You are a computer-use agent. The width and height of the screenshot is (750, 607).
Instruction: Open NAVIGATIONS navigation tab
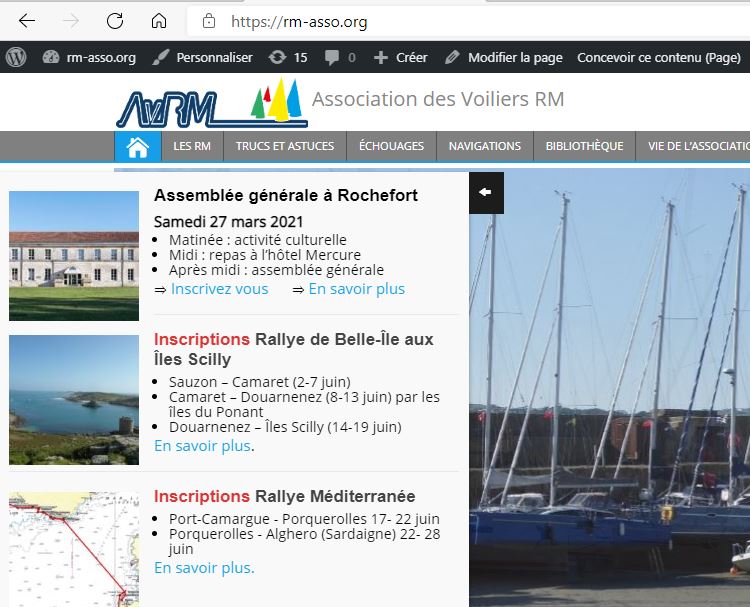click(x=485, y=146)
